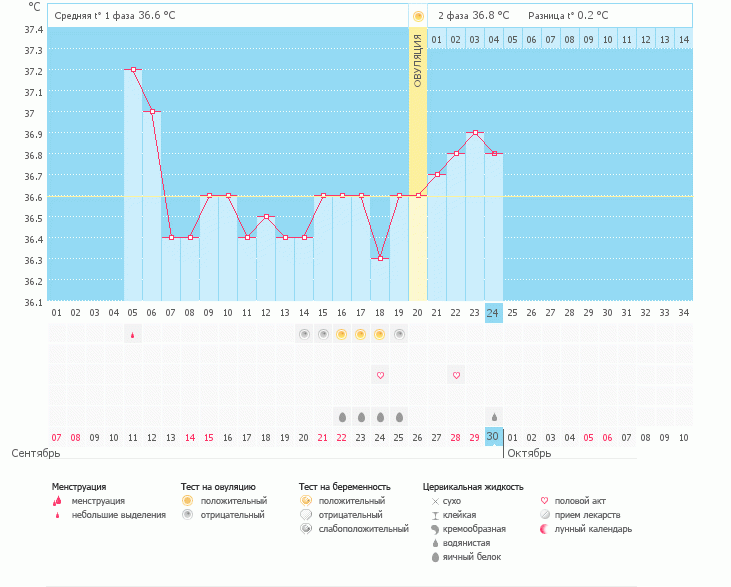Click the яичный белок icon in legend
This screenshot has height=587, width=731.
coord(435,557)
